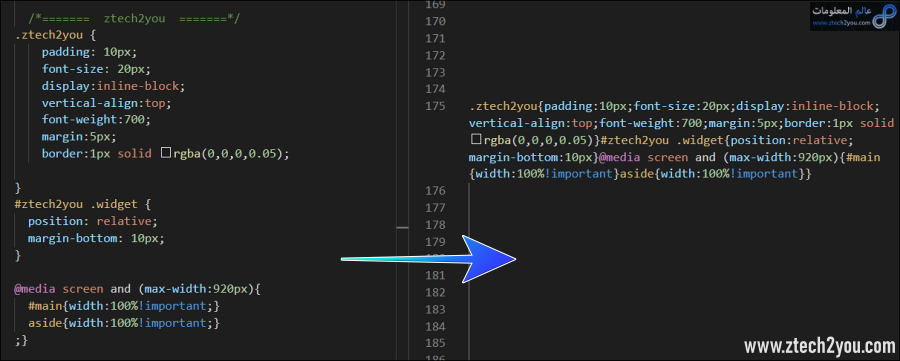Click line number 182 in the gutter

[x=436, y=292]
